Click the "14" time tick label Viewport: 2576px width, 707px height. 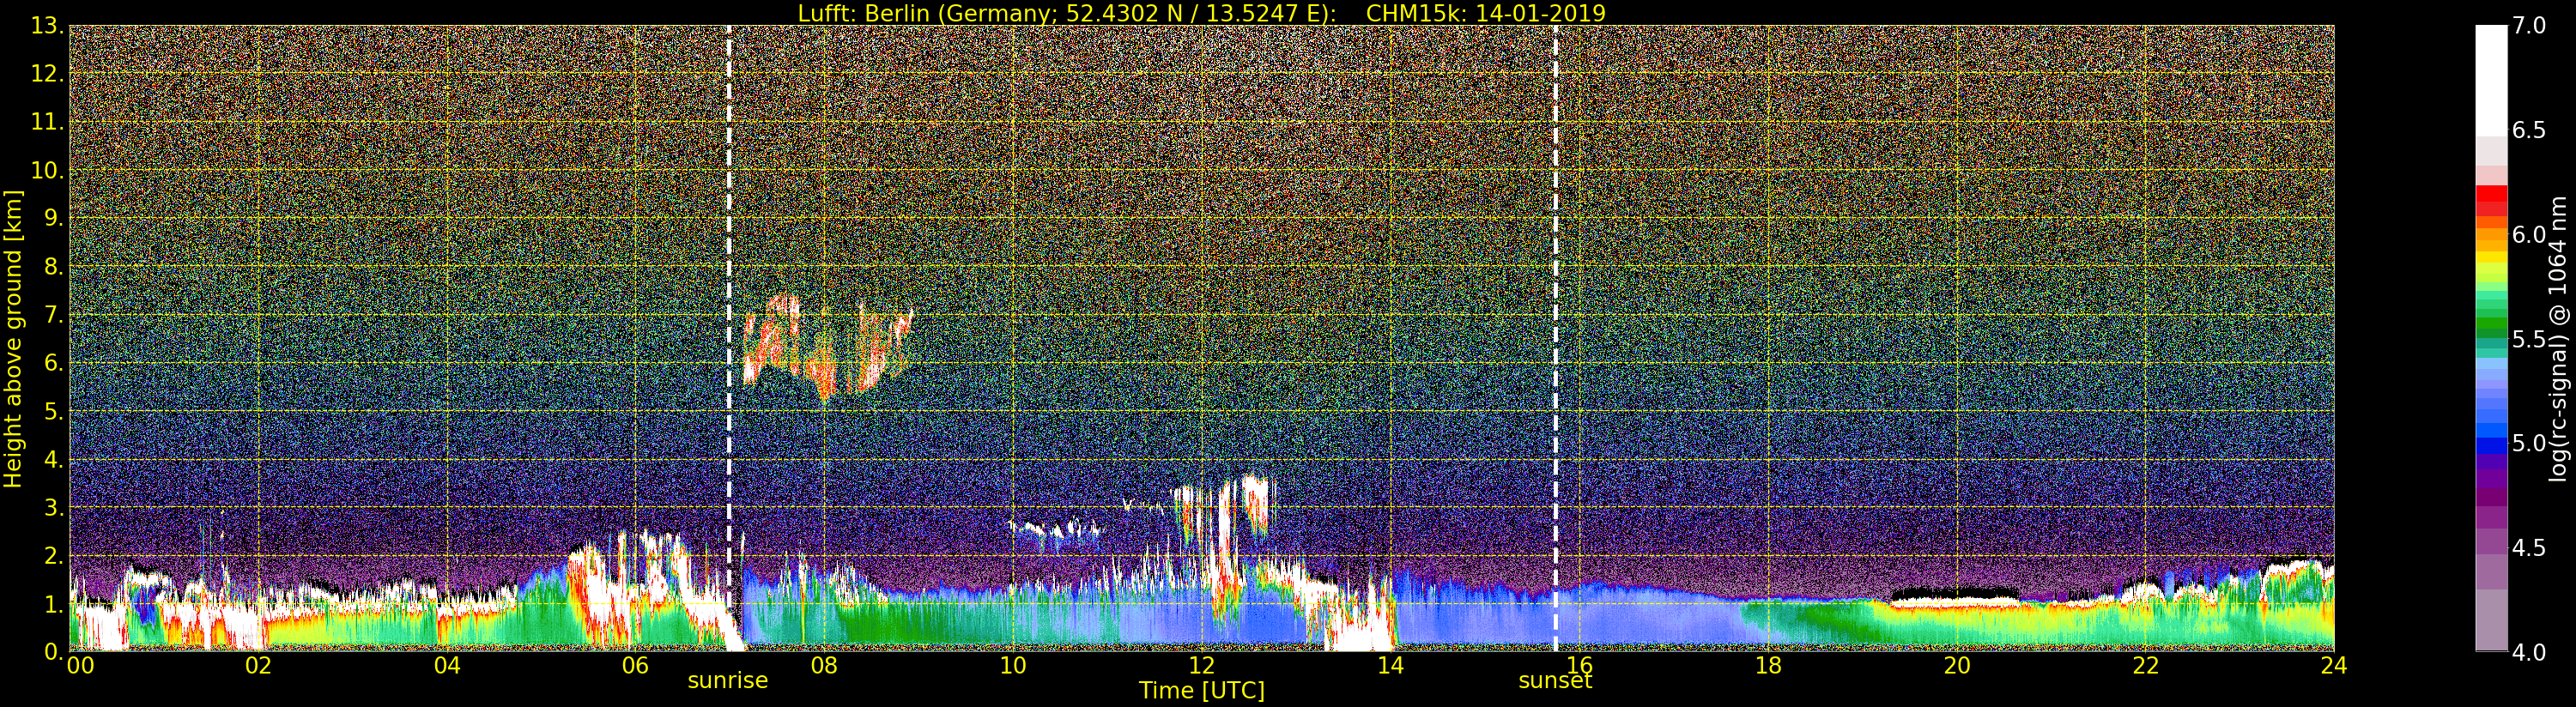pos(1390,666)
